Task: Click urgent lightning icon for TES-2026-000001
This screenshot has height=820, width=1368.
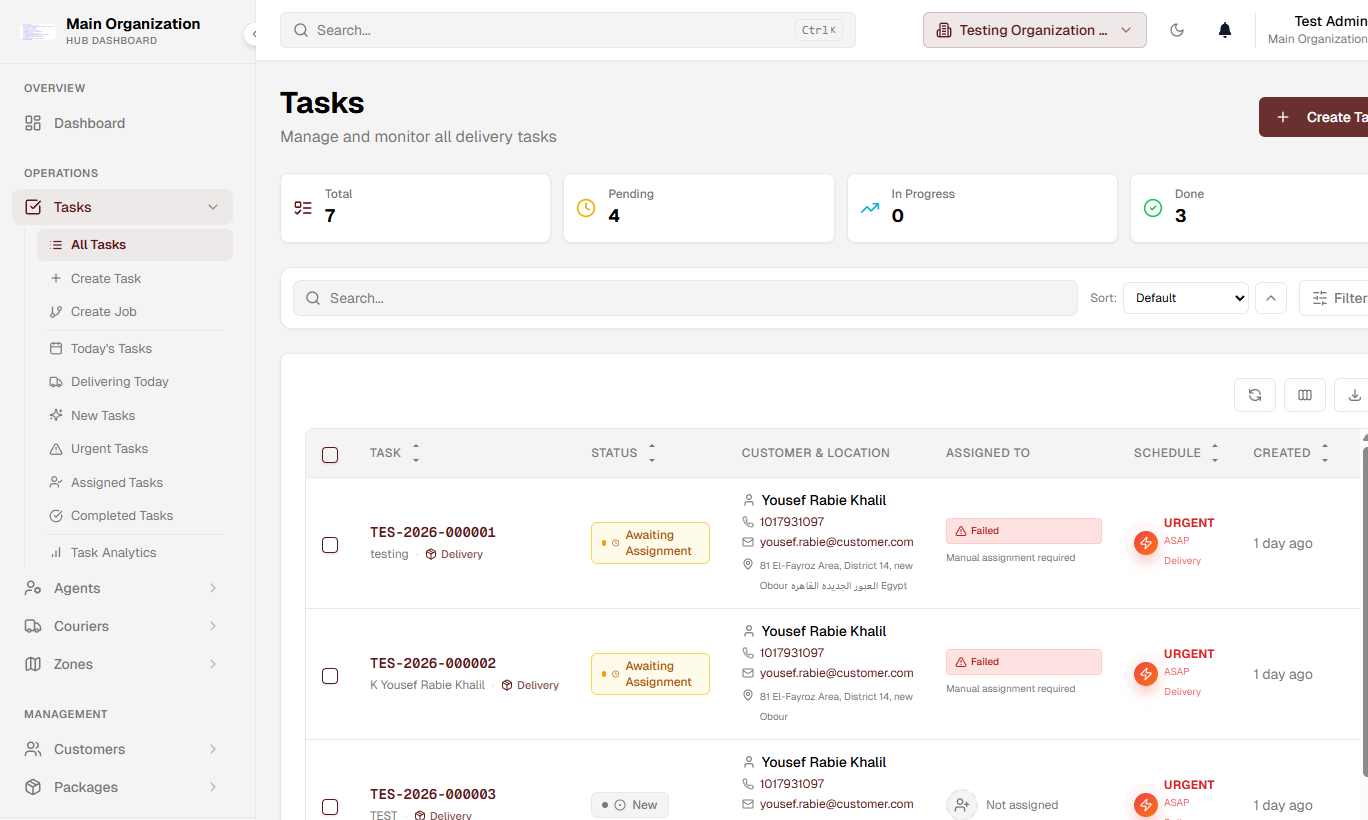Action: [x=1146, y=543]
